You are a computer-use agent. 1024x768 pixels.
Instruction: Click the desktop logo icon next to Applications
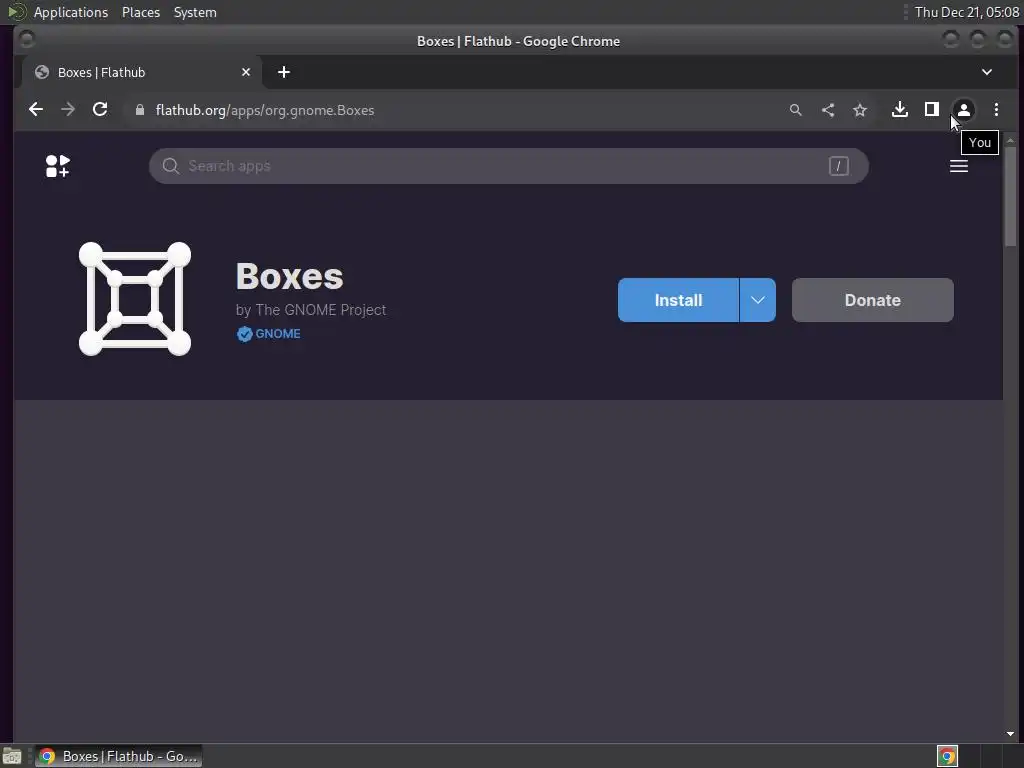point(16,12)
